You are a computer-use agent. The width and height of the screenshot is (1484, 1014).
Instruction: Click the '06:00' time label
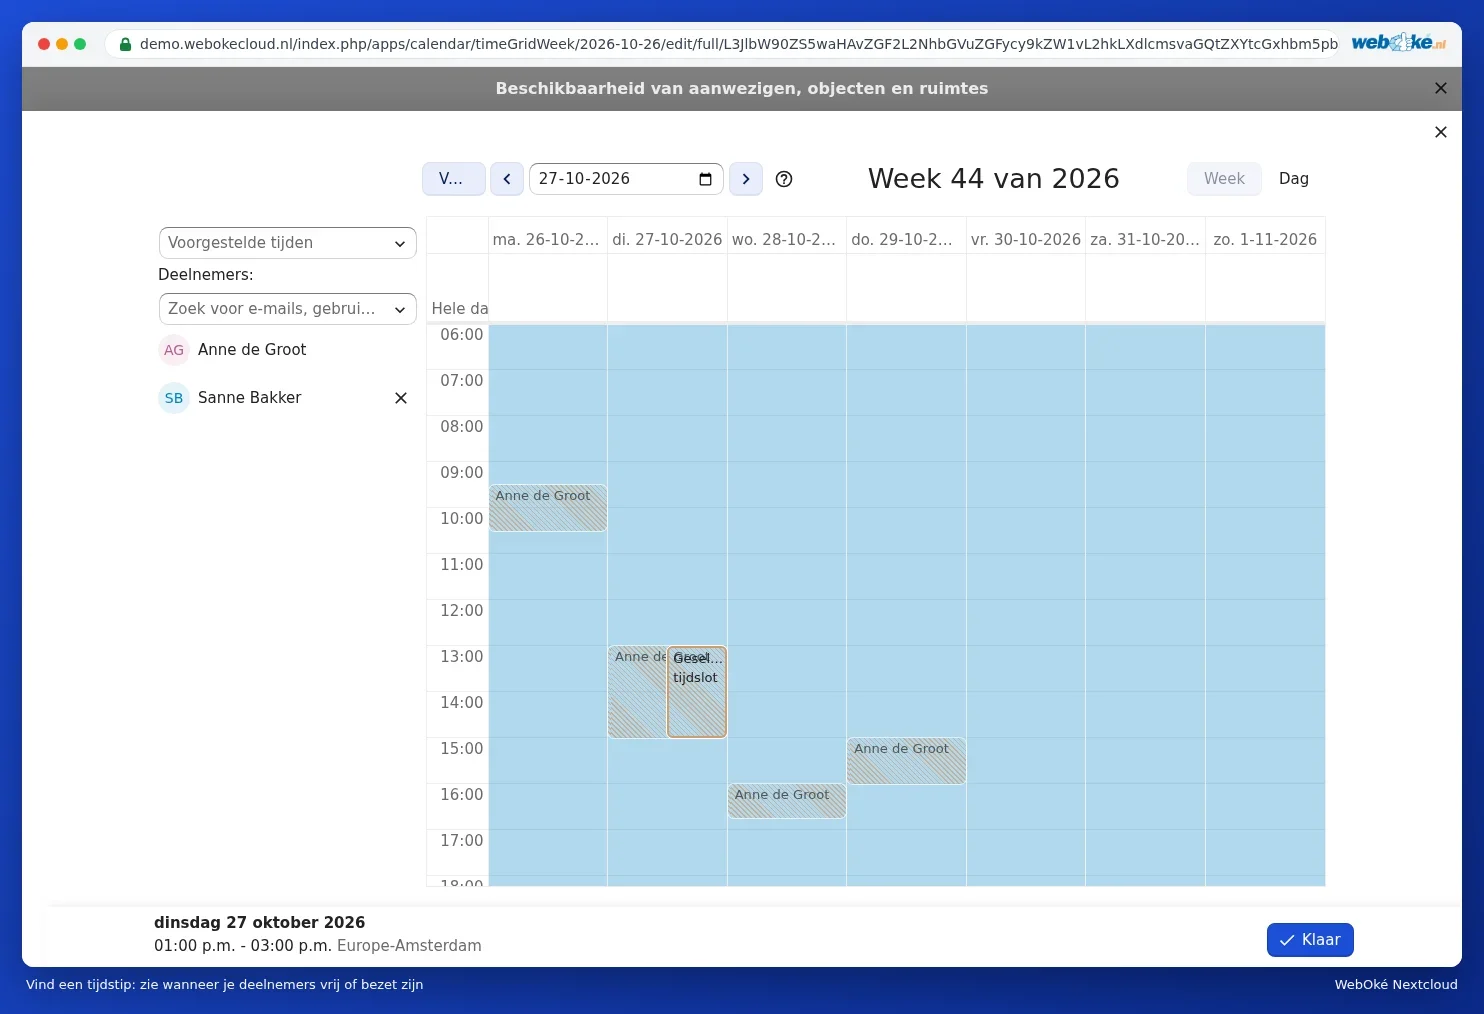(462, 335)
